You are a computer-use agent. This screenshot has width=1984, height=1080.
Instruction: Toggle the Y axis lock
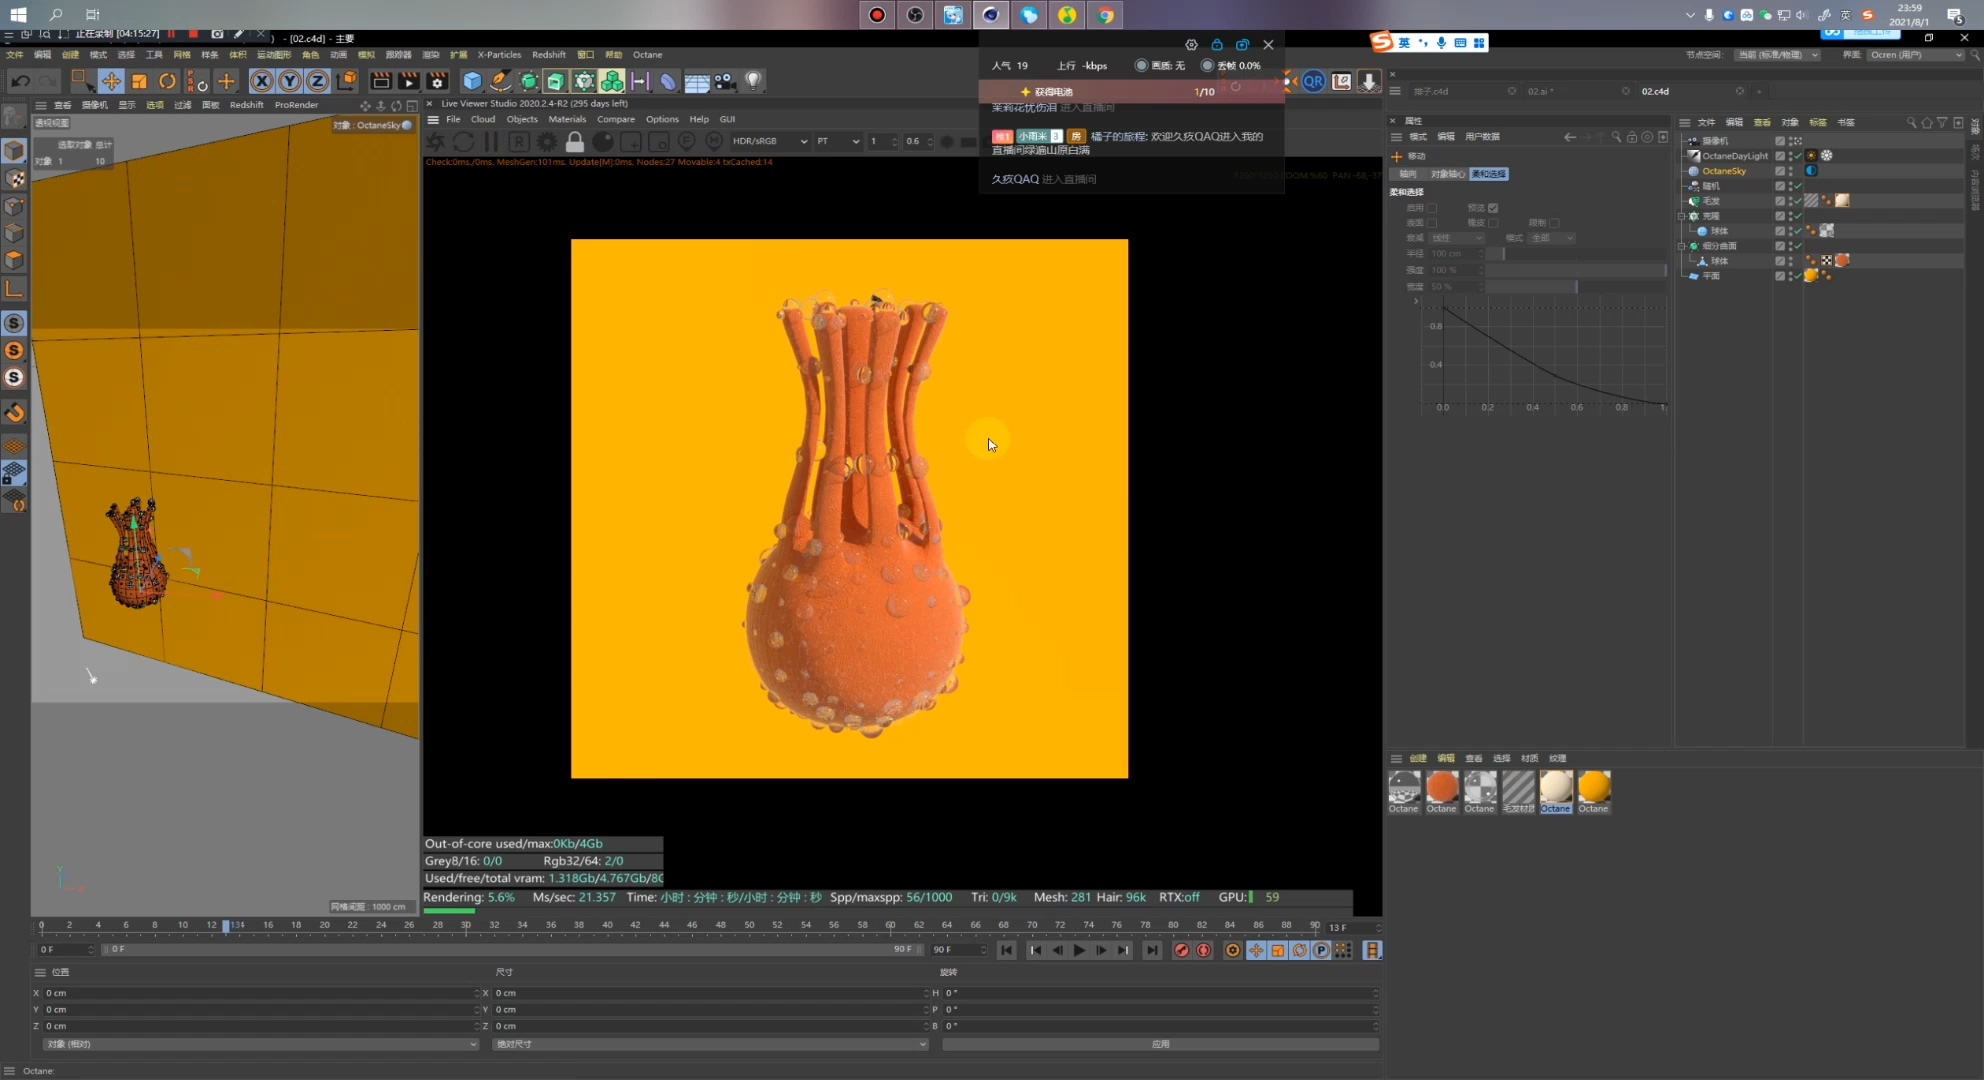[289, 81]
